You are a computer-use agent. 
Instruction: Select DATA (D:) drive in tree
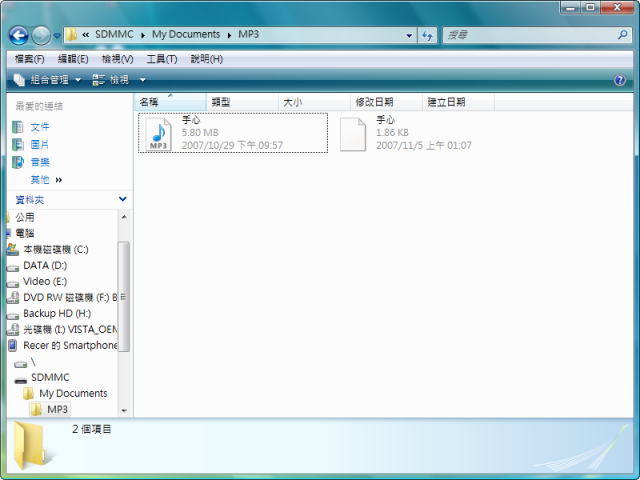click(45, 265)
